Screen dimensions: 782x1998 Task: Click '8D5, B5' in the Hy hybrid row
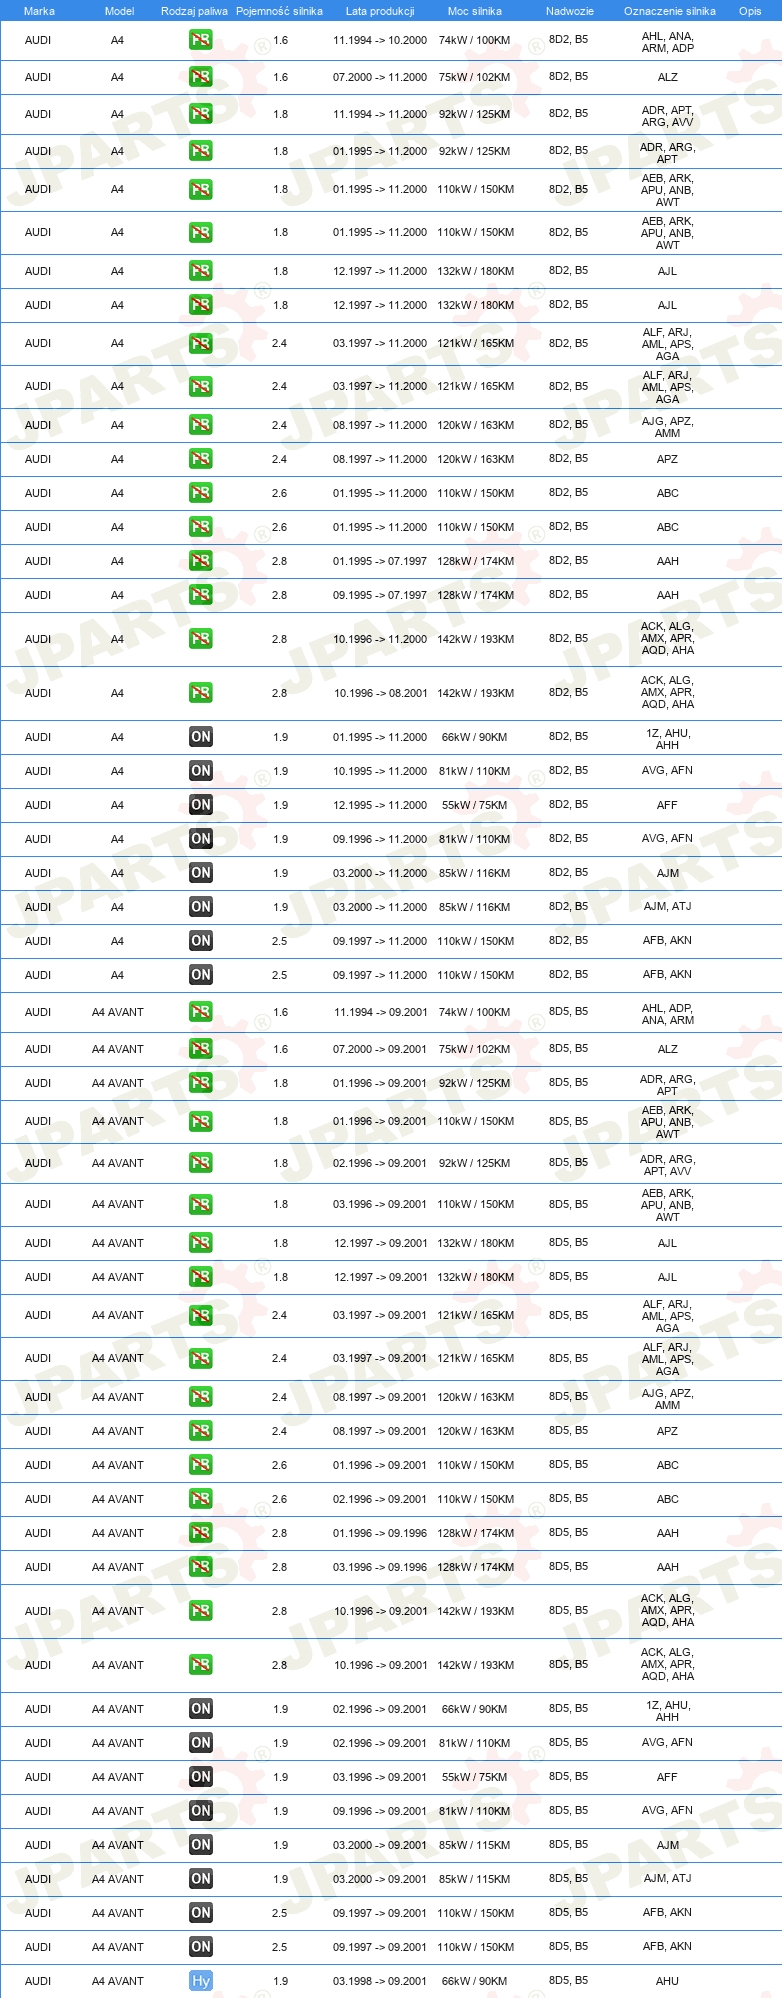569,1980
